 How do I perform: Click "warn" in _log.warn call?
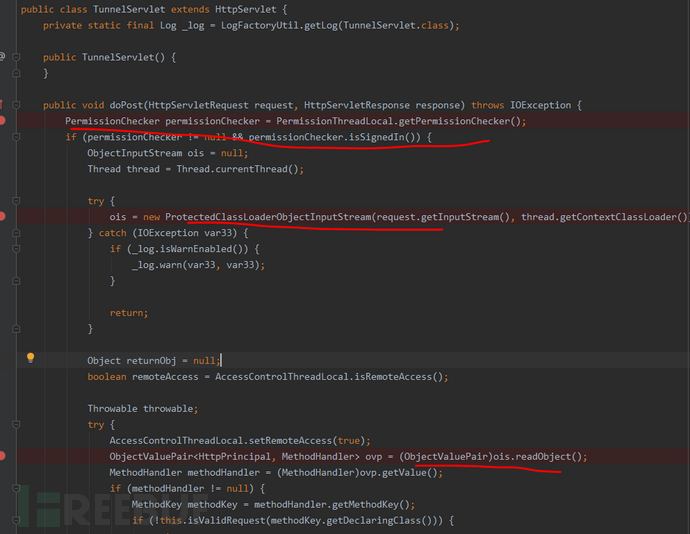[171, 265]
